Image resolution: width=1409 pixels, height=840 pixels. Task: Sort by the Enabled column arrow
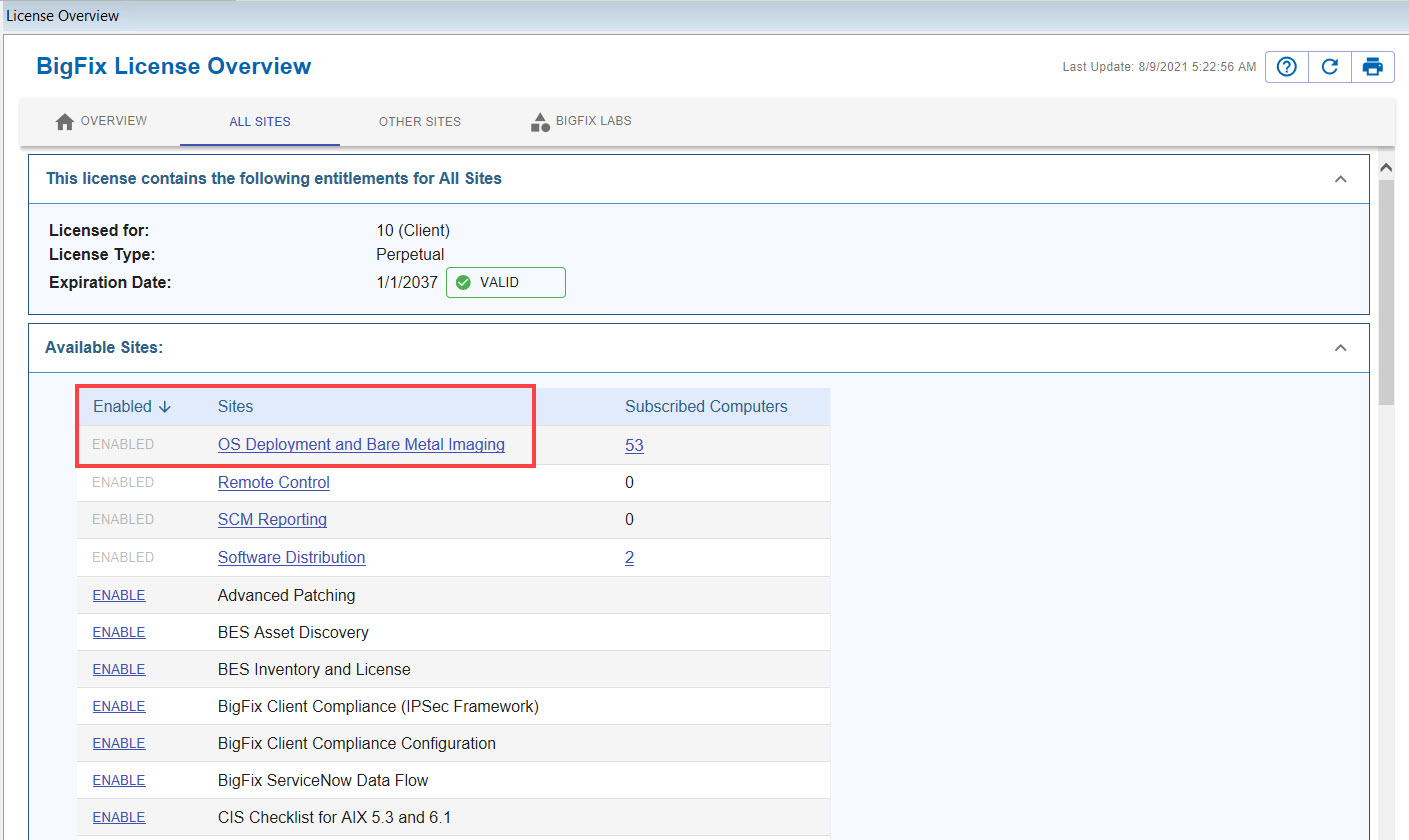tap(165, 407)
